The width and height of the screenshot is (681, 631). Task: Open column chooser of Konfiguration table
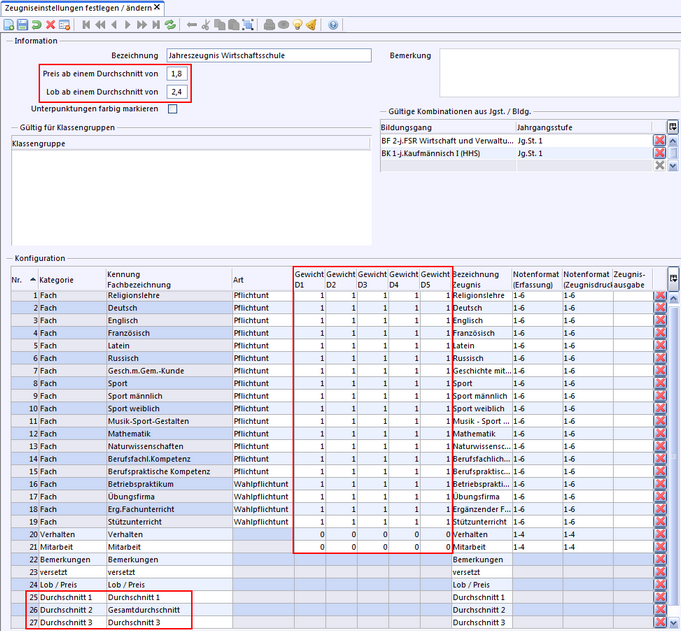[x=672, y=277]
